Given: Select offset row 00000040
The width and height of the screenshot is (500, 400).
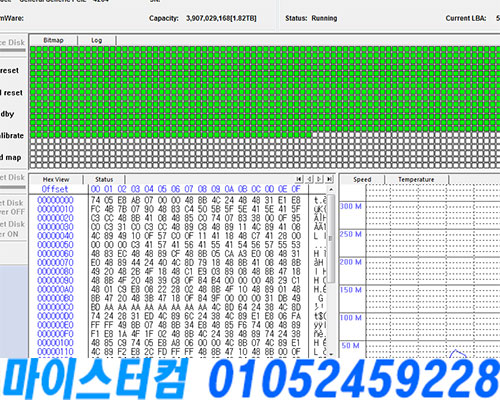Looking at the screenshot, I should pyautogui.click(x=55, y=236).
